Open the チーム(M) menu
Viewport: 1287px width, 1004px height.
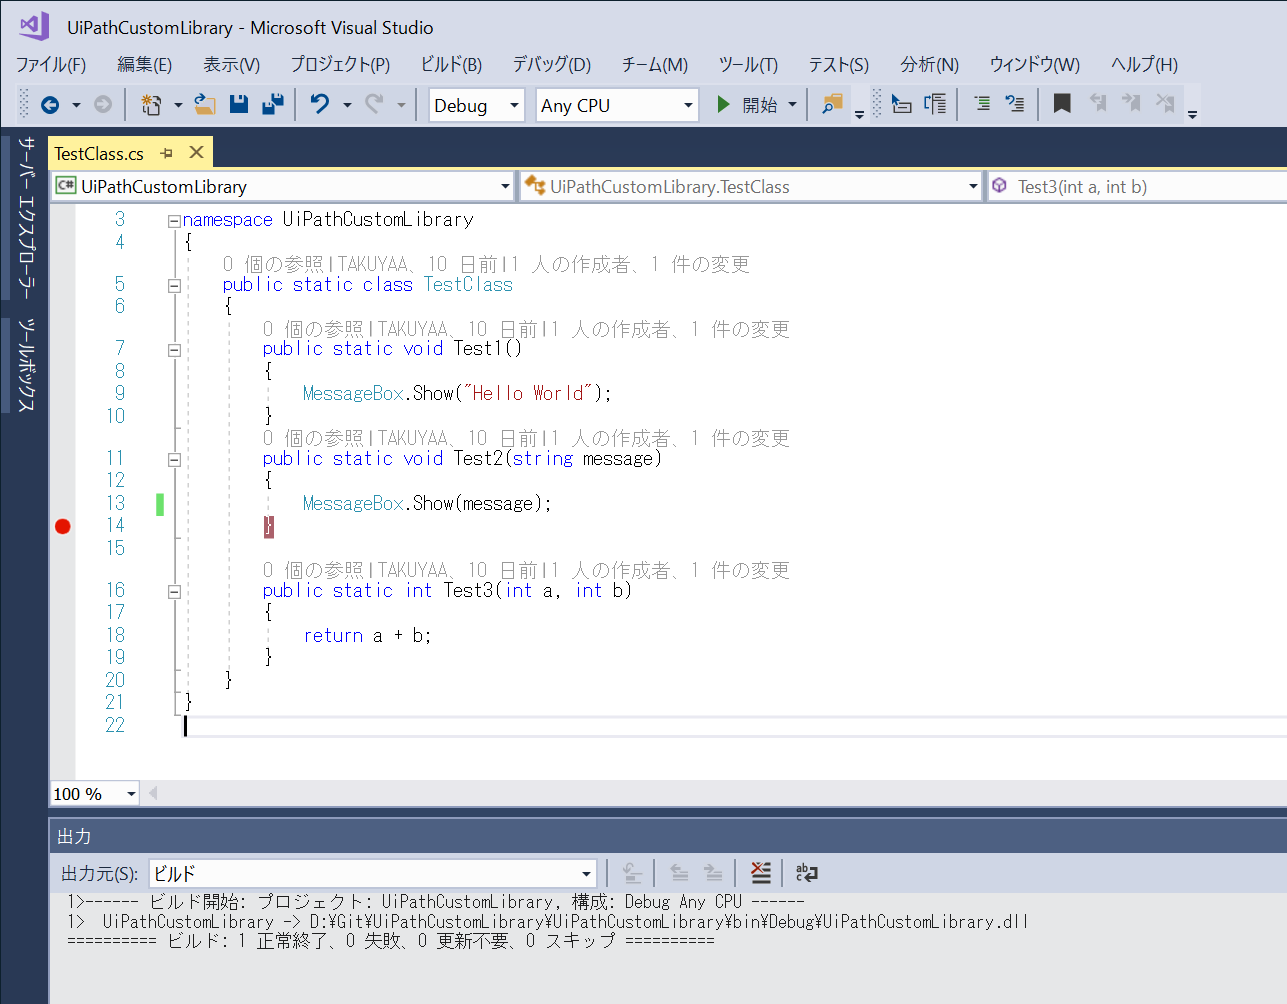654,64
